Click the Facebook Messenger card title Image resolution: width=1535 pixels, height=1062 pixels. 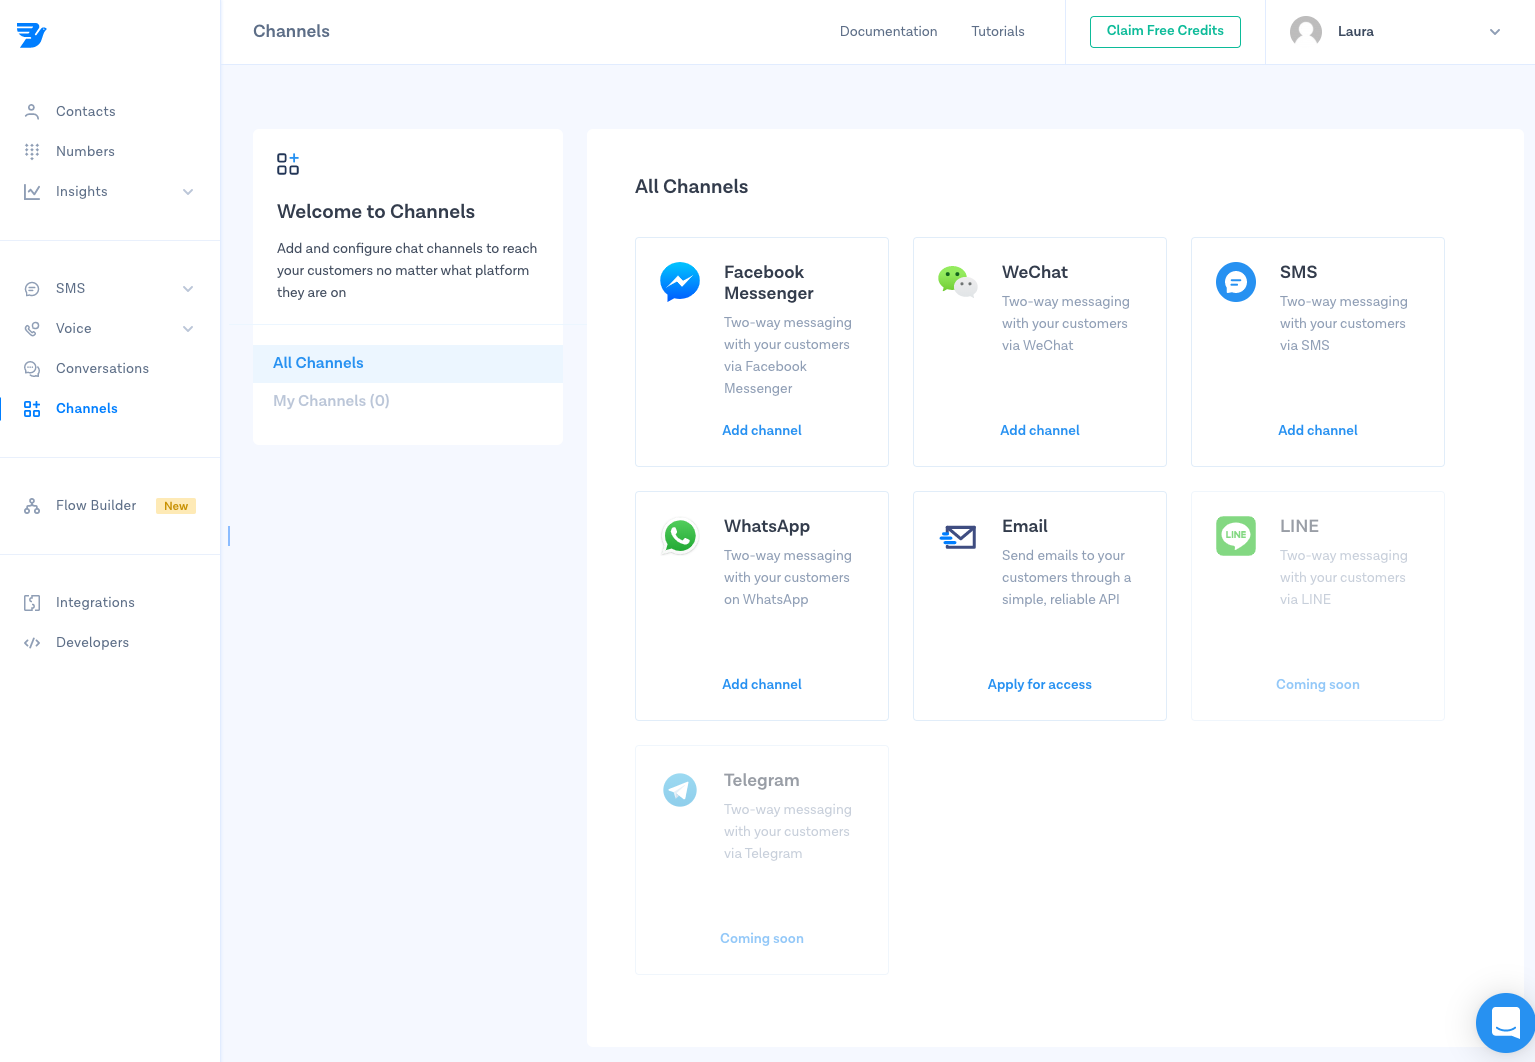[769, 282]
